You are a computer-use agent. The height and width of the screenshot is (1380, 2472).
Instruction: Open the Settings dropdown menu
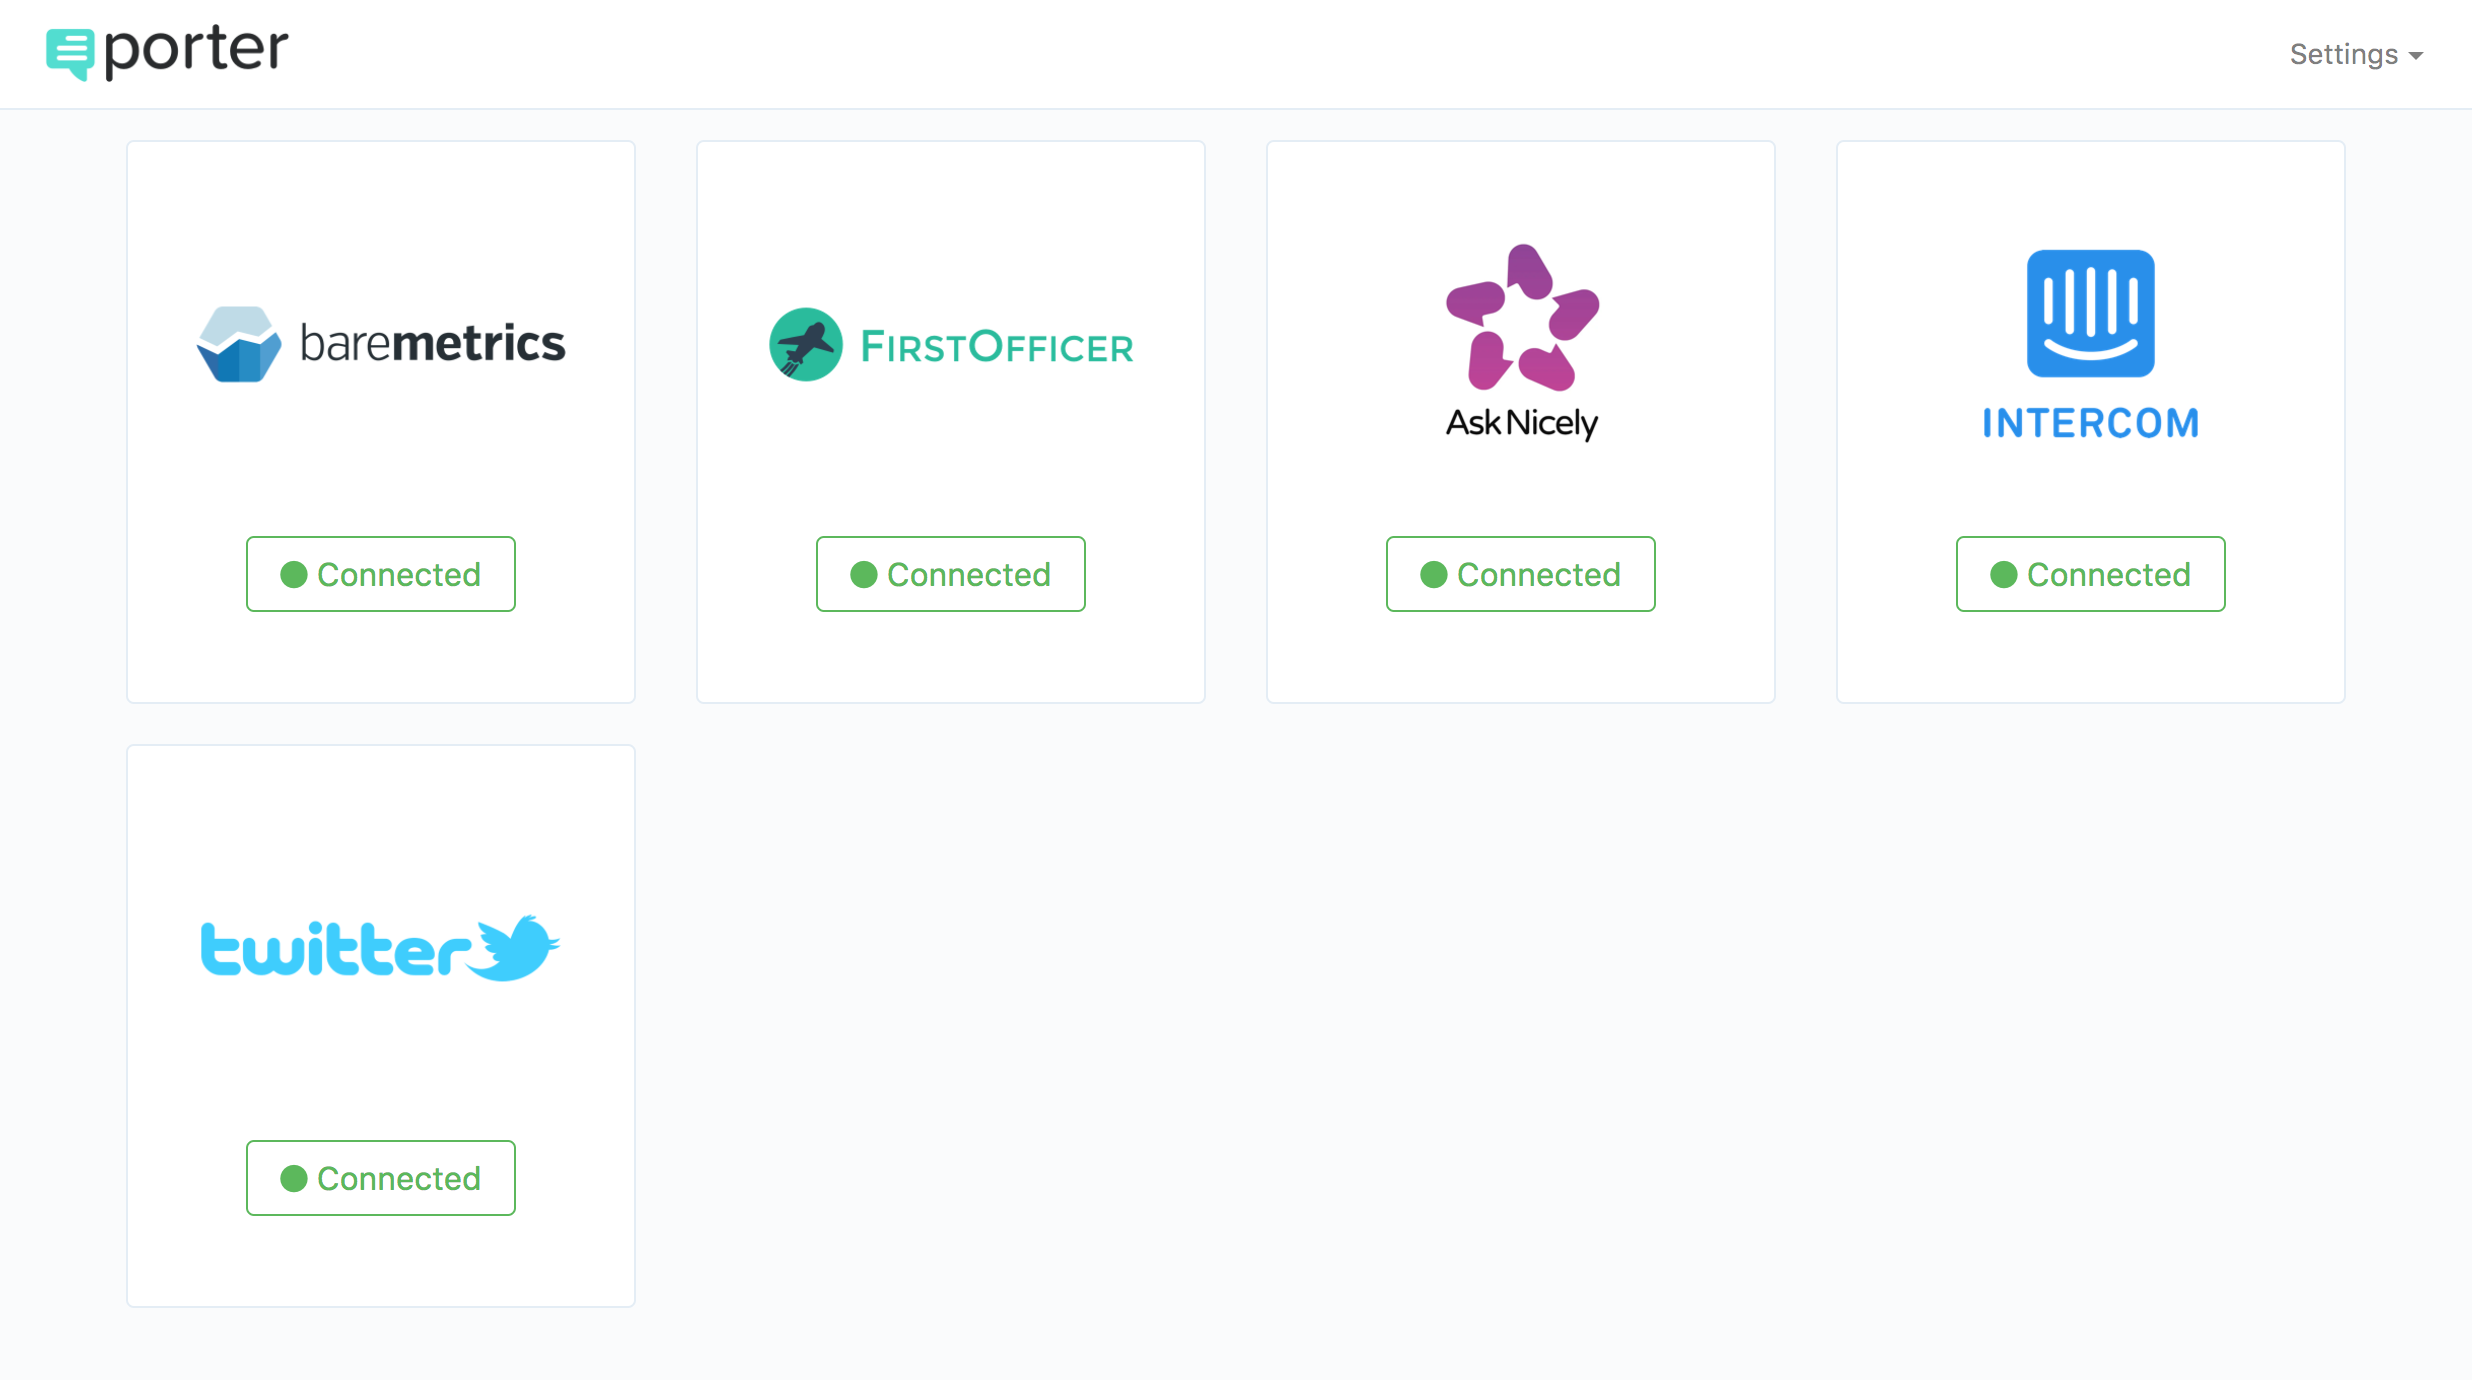(2356, 54)
